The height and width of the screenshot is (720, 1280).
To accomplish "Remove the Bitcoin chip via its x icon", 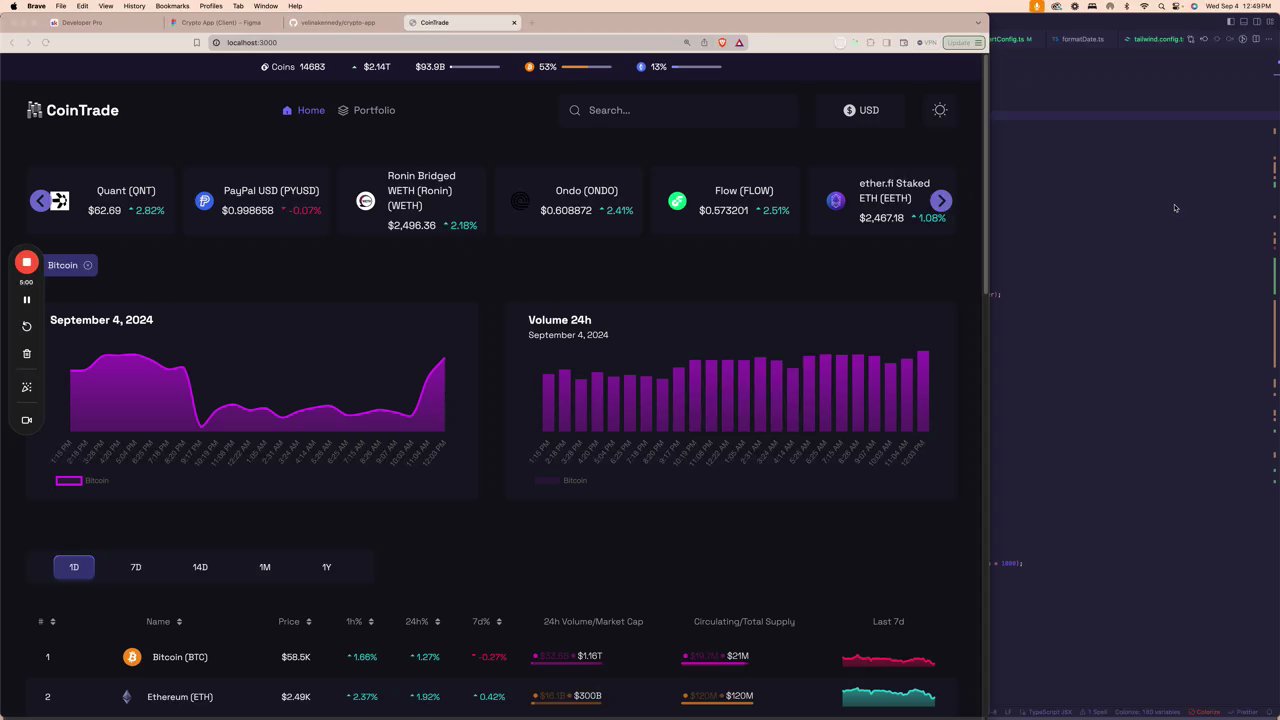I will [x=88, y=265].
